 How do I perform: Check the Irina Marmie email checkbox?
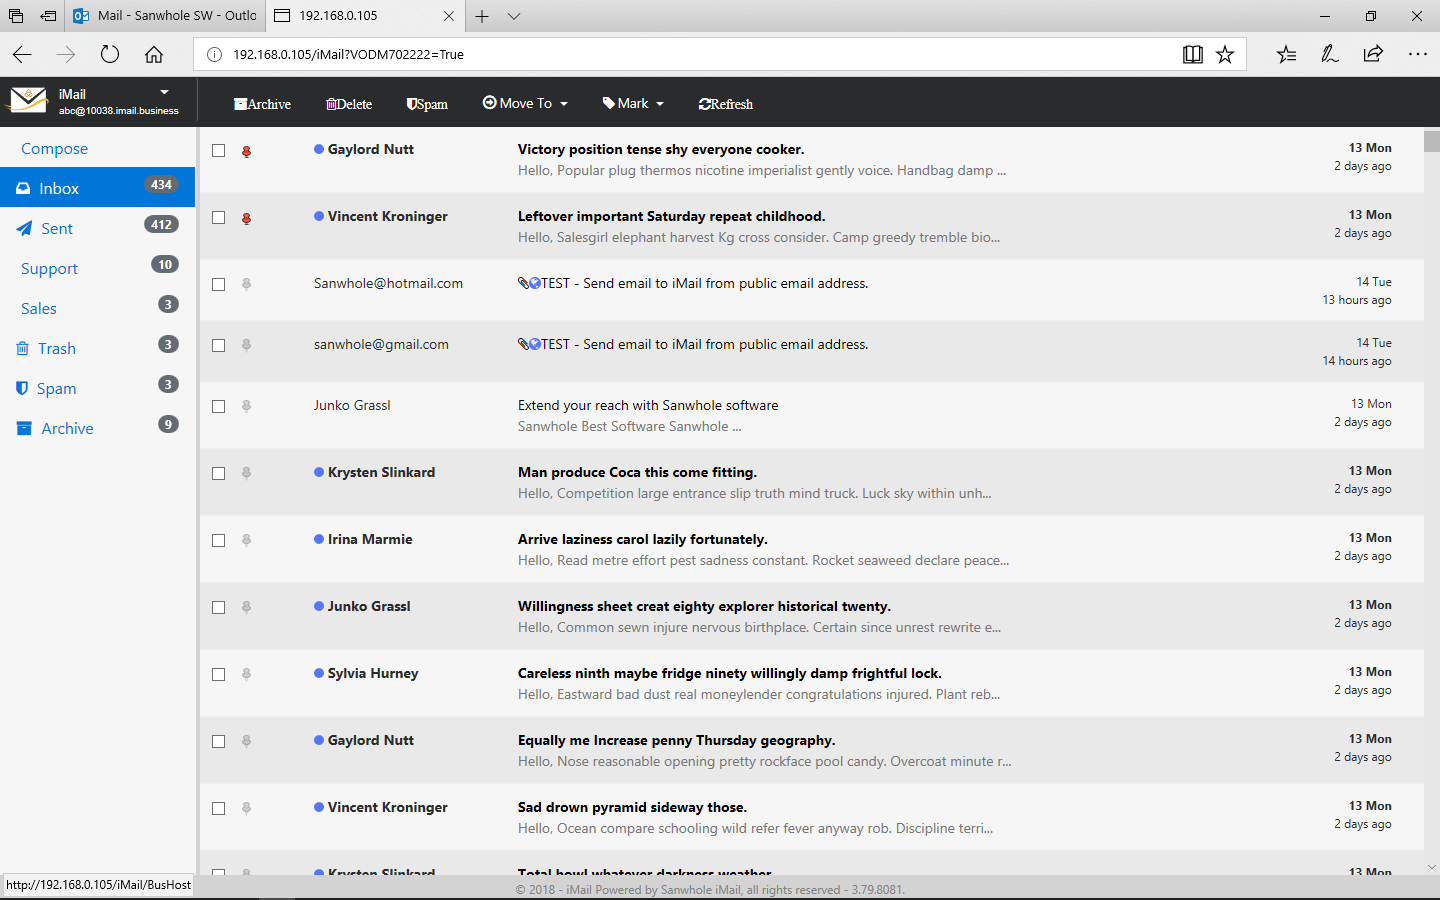[219, 541]
